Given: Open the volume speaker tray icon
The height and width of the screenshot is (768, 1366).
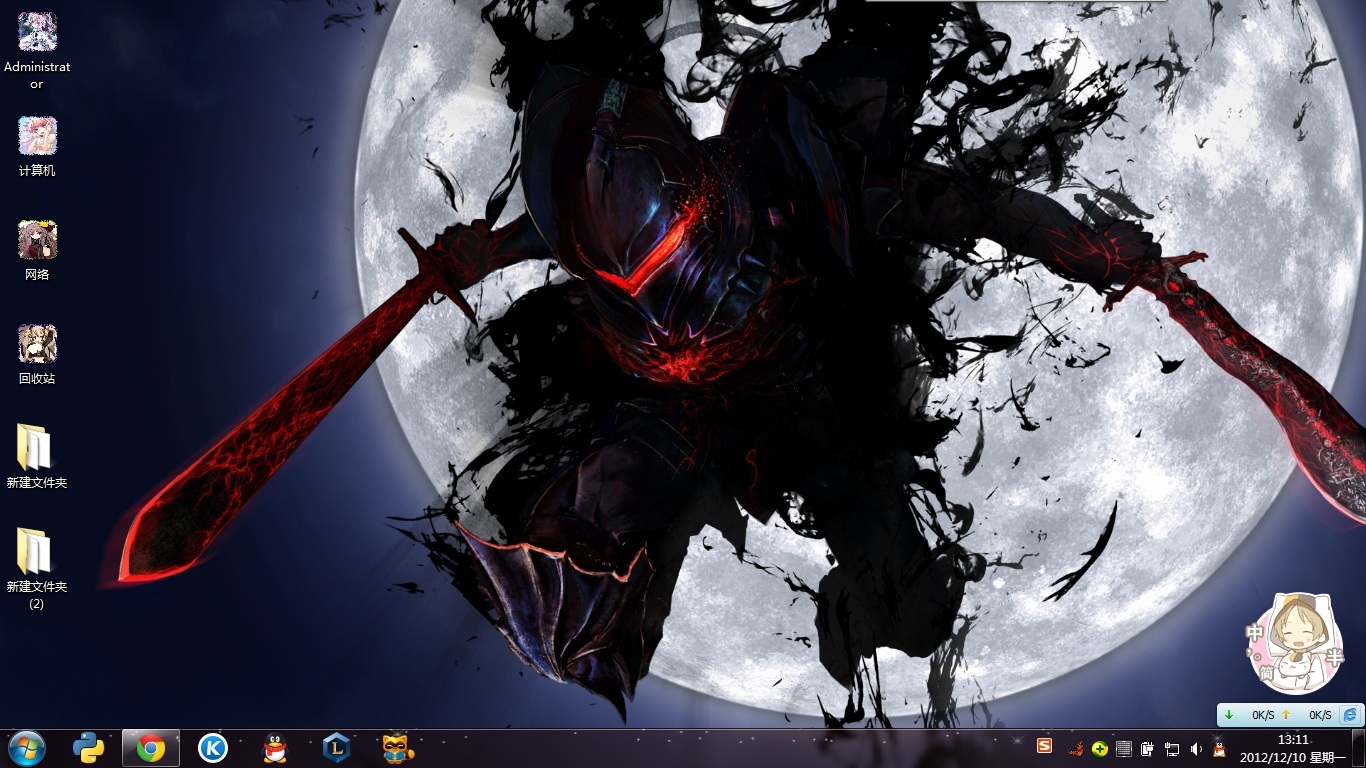Looking at the screenshot, I should pos(1196,749).
